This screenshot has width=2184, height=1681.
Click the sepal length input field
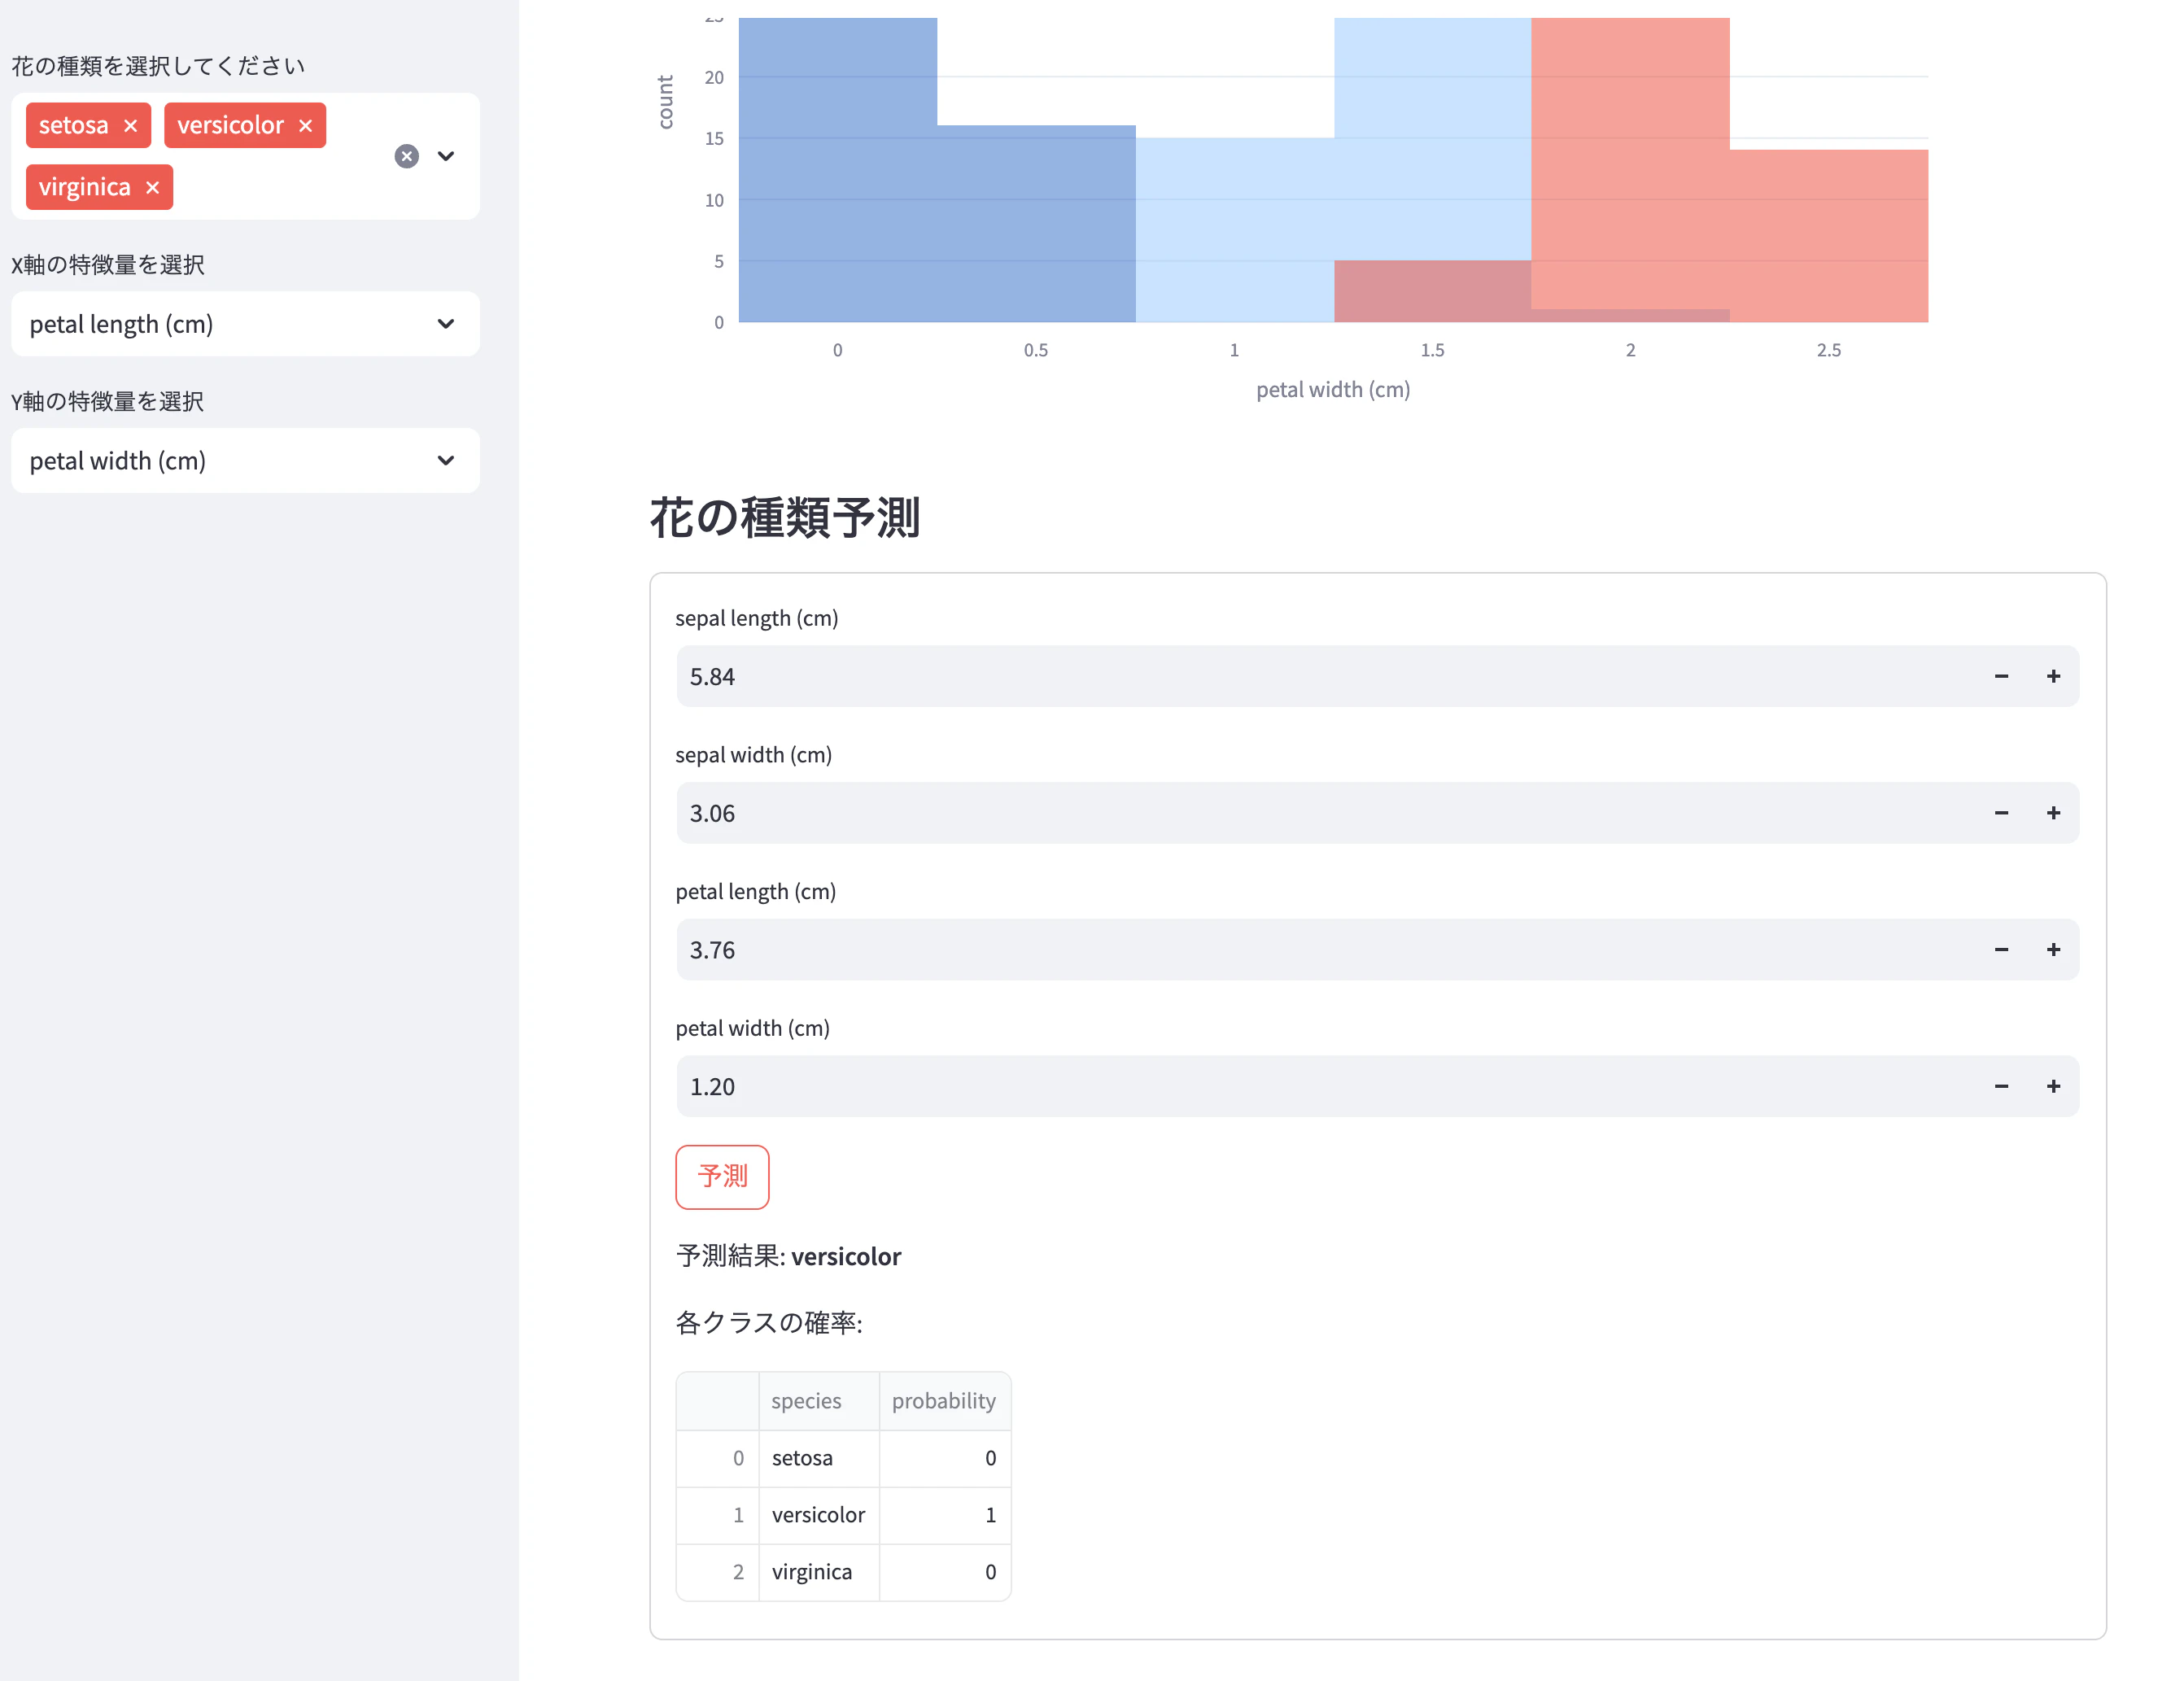(1300, 677)
